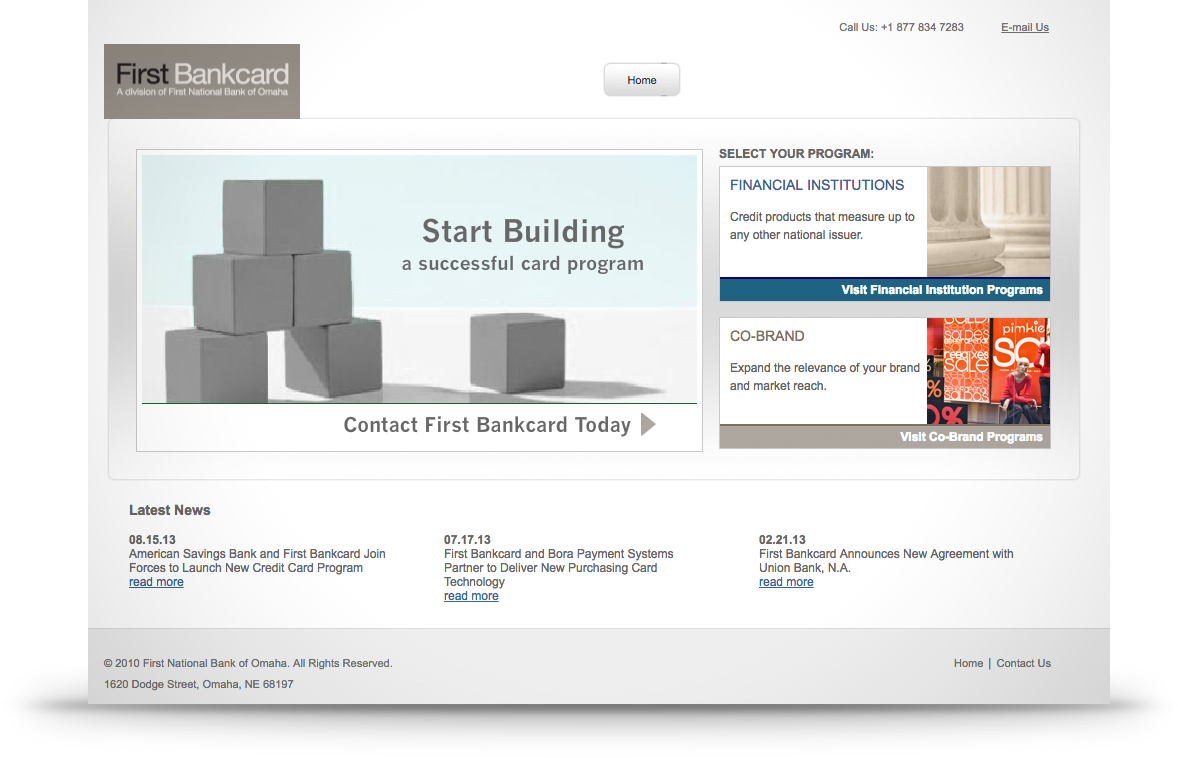This screenshot has height=758, width=1178.
Task: Select the American Savings Bank news headline
Action: point(257,561)
